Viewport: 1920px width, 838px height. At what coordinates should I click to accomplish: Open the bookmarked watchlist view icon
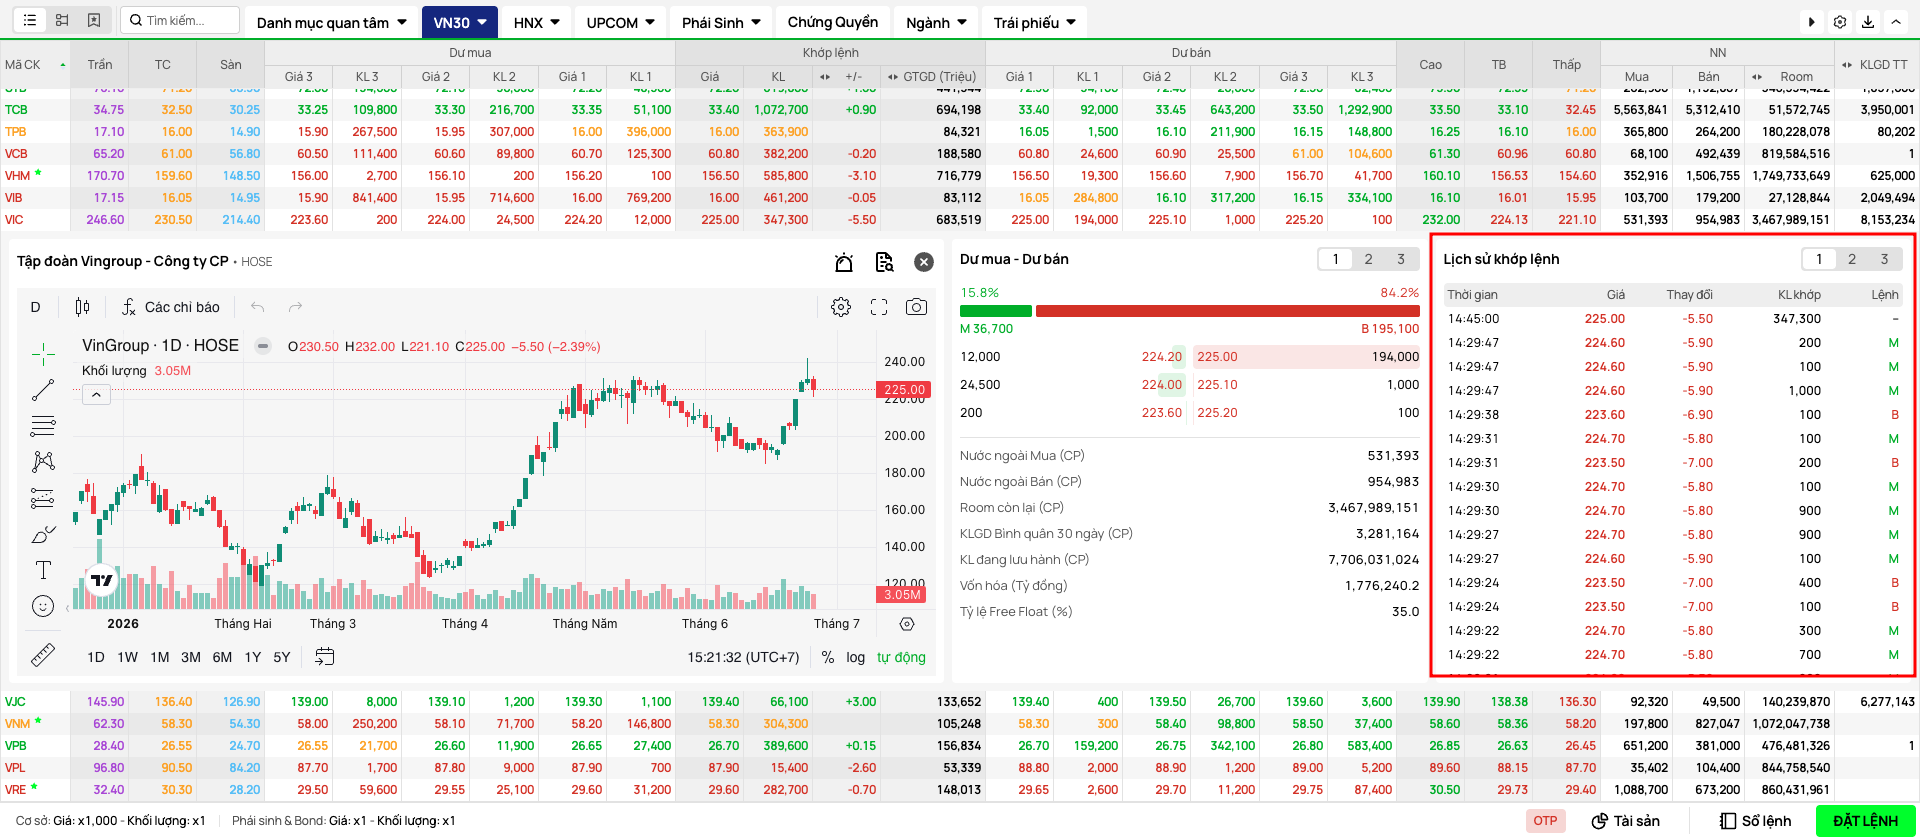(94, 20)
